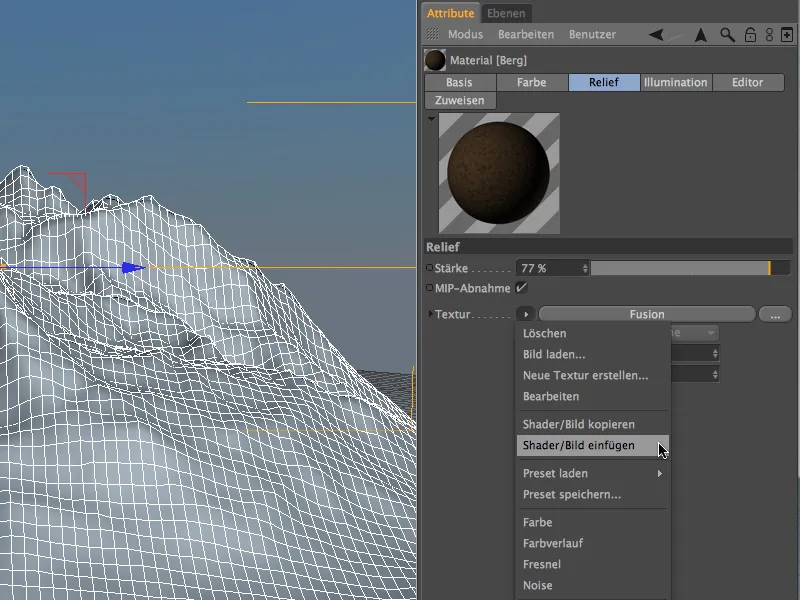Choose Bearbeiten in the texture popup menu
The height and width of the screenshot is (600, 800).
[x=593, y=396]
